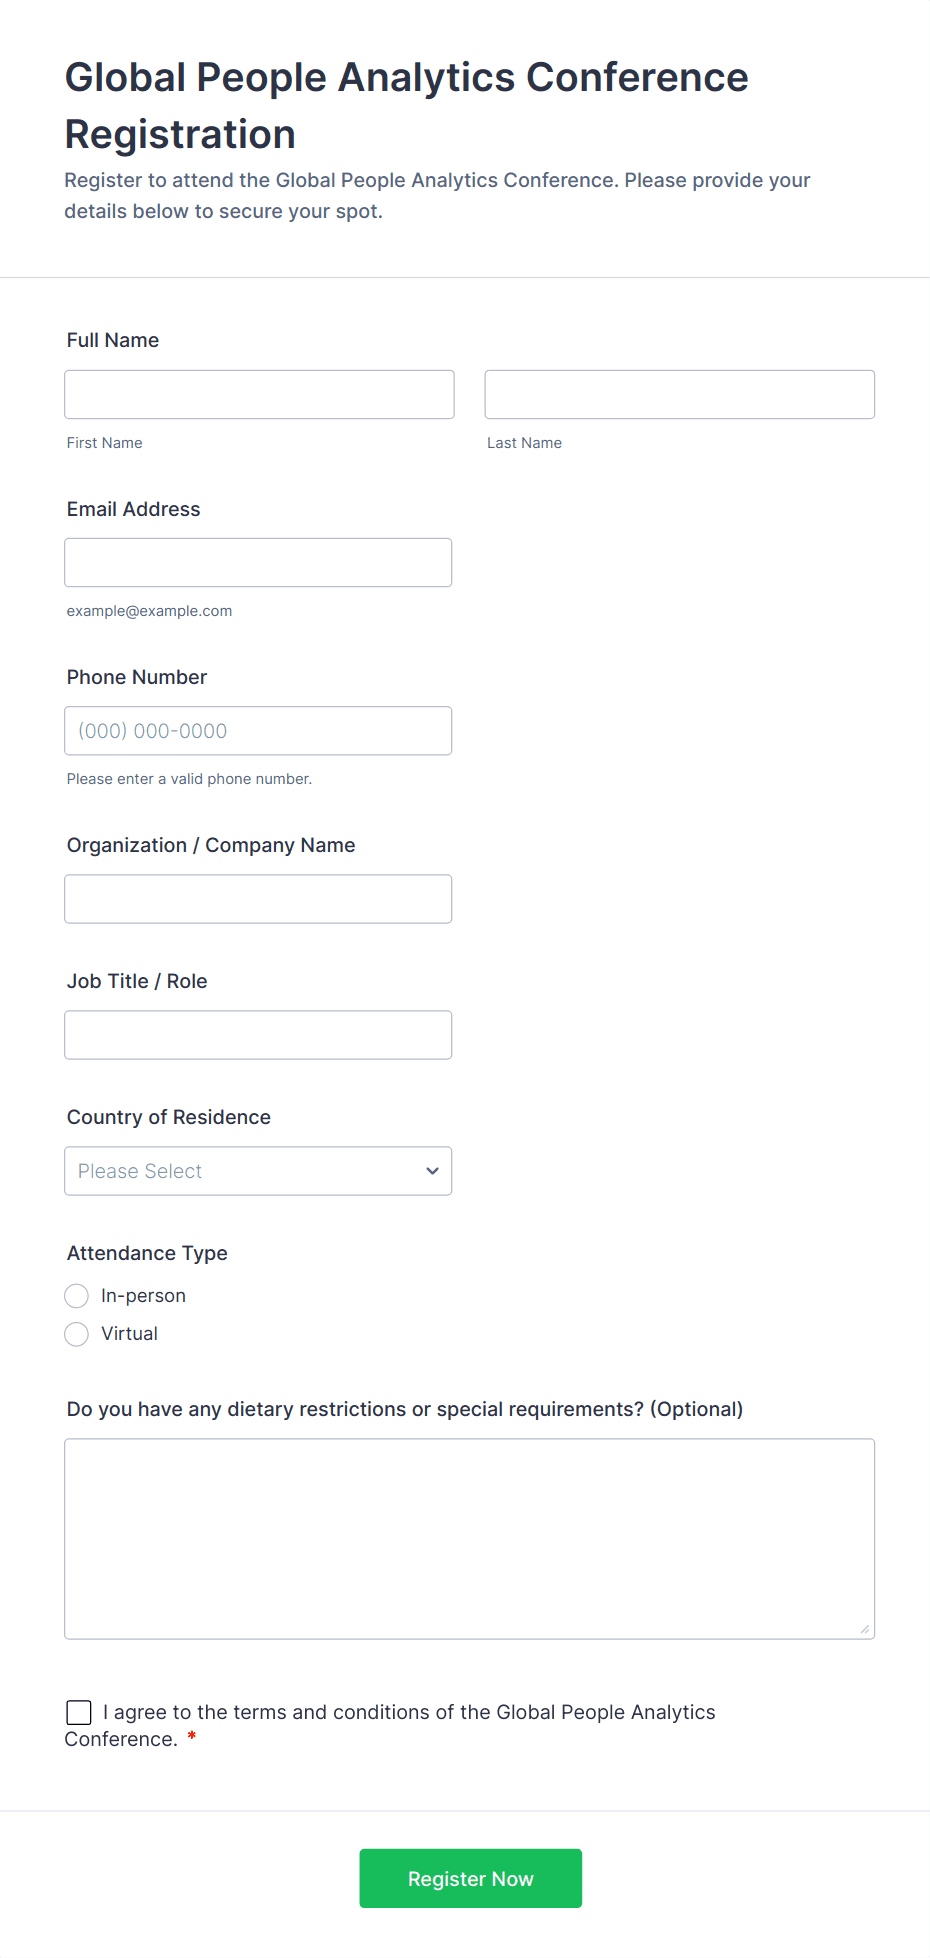Click the terms agreement label text
This screenshot has width=930, height=1958.
(409, 1712)
